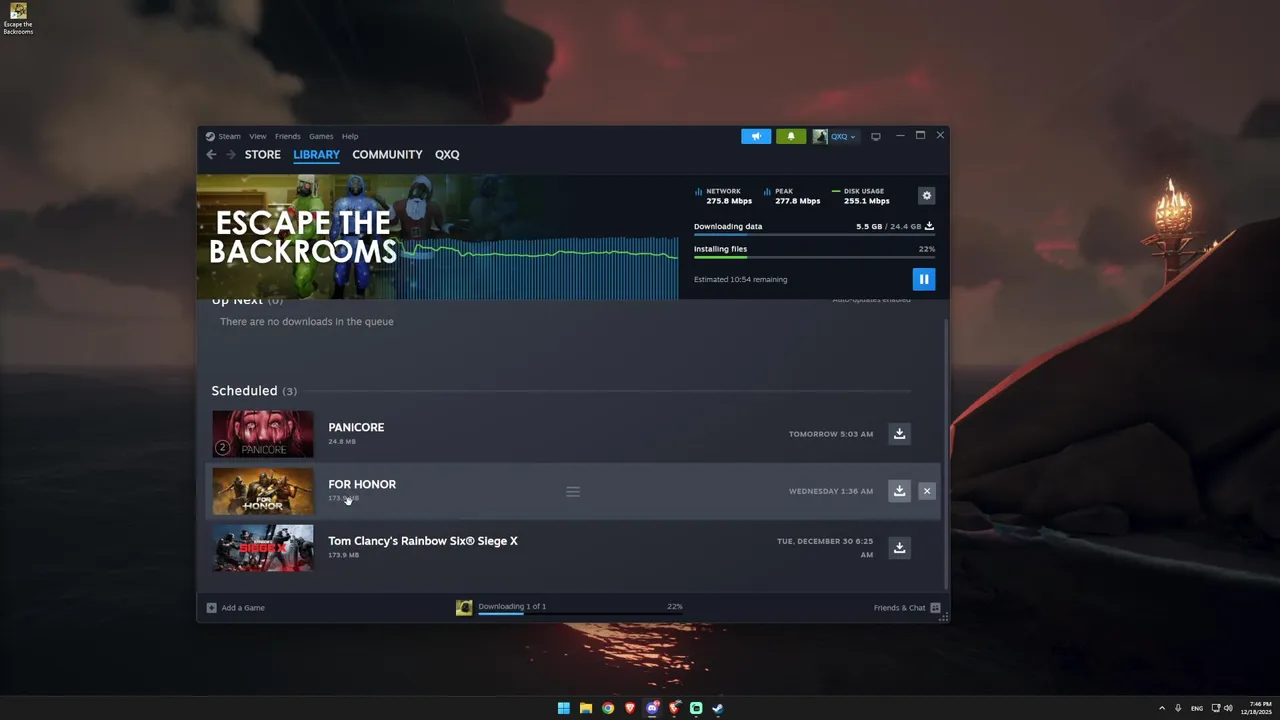Screen dimensions: 1280x720
Task: Open Google Chrome from the taskbar
Action: coord(608,708)
